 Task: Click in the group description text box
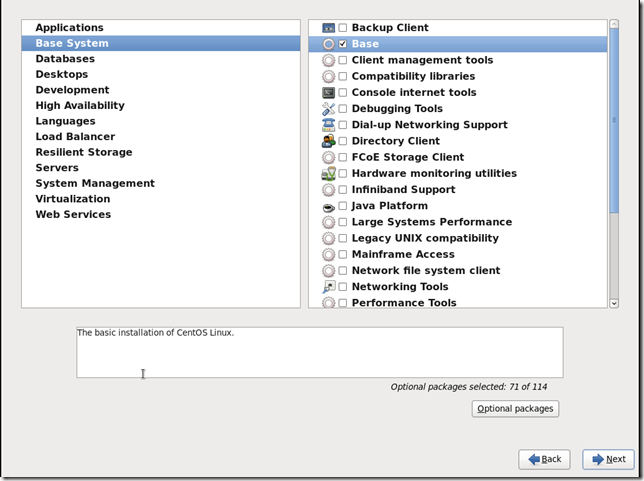pyautogui.click(x=320, y=352)
